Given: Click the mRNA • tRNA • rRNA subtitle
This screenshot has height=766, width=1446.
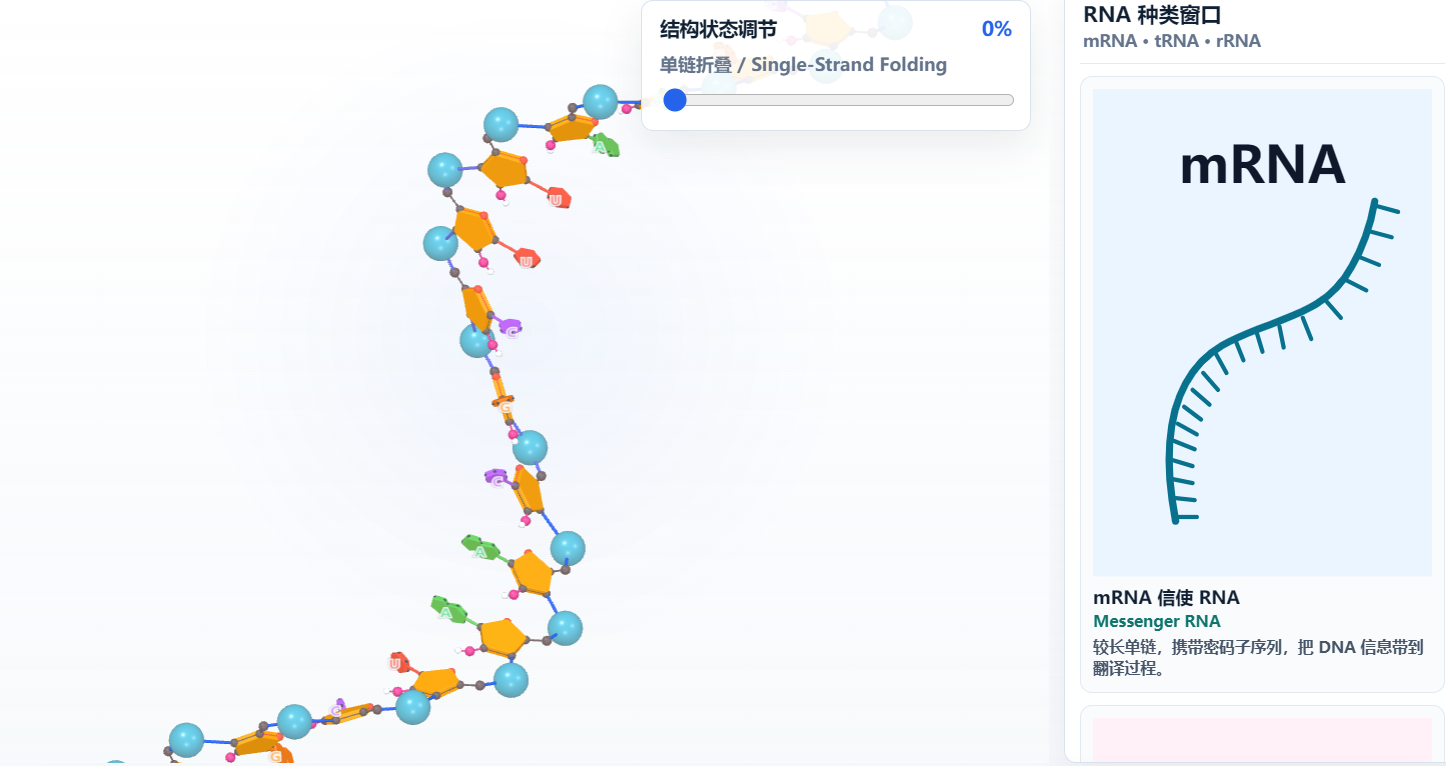Looking at the screenshot, I should [x=1172, y=41].
